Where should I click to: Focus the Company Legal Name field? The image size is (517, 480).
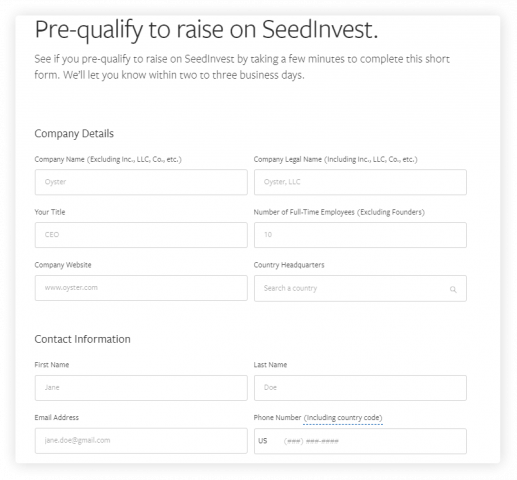pos(360,182)
